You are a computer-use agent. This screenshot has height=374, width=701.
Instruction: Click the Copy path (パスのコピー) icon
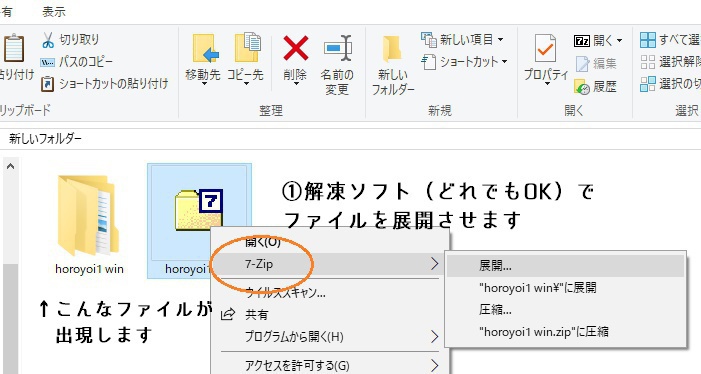click(47, 62)
